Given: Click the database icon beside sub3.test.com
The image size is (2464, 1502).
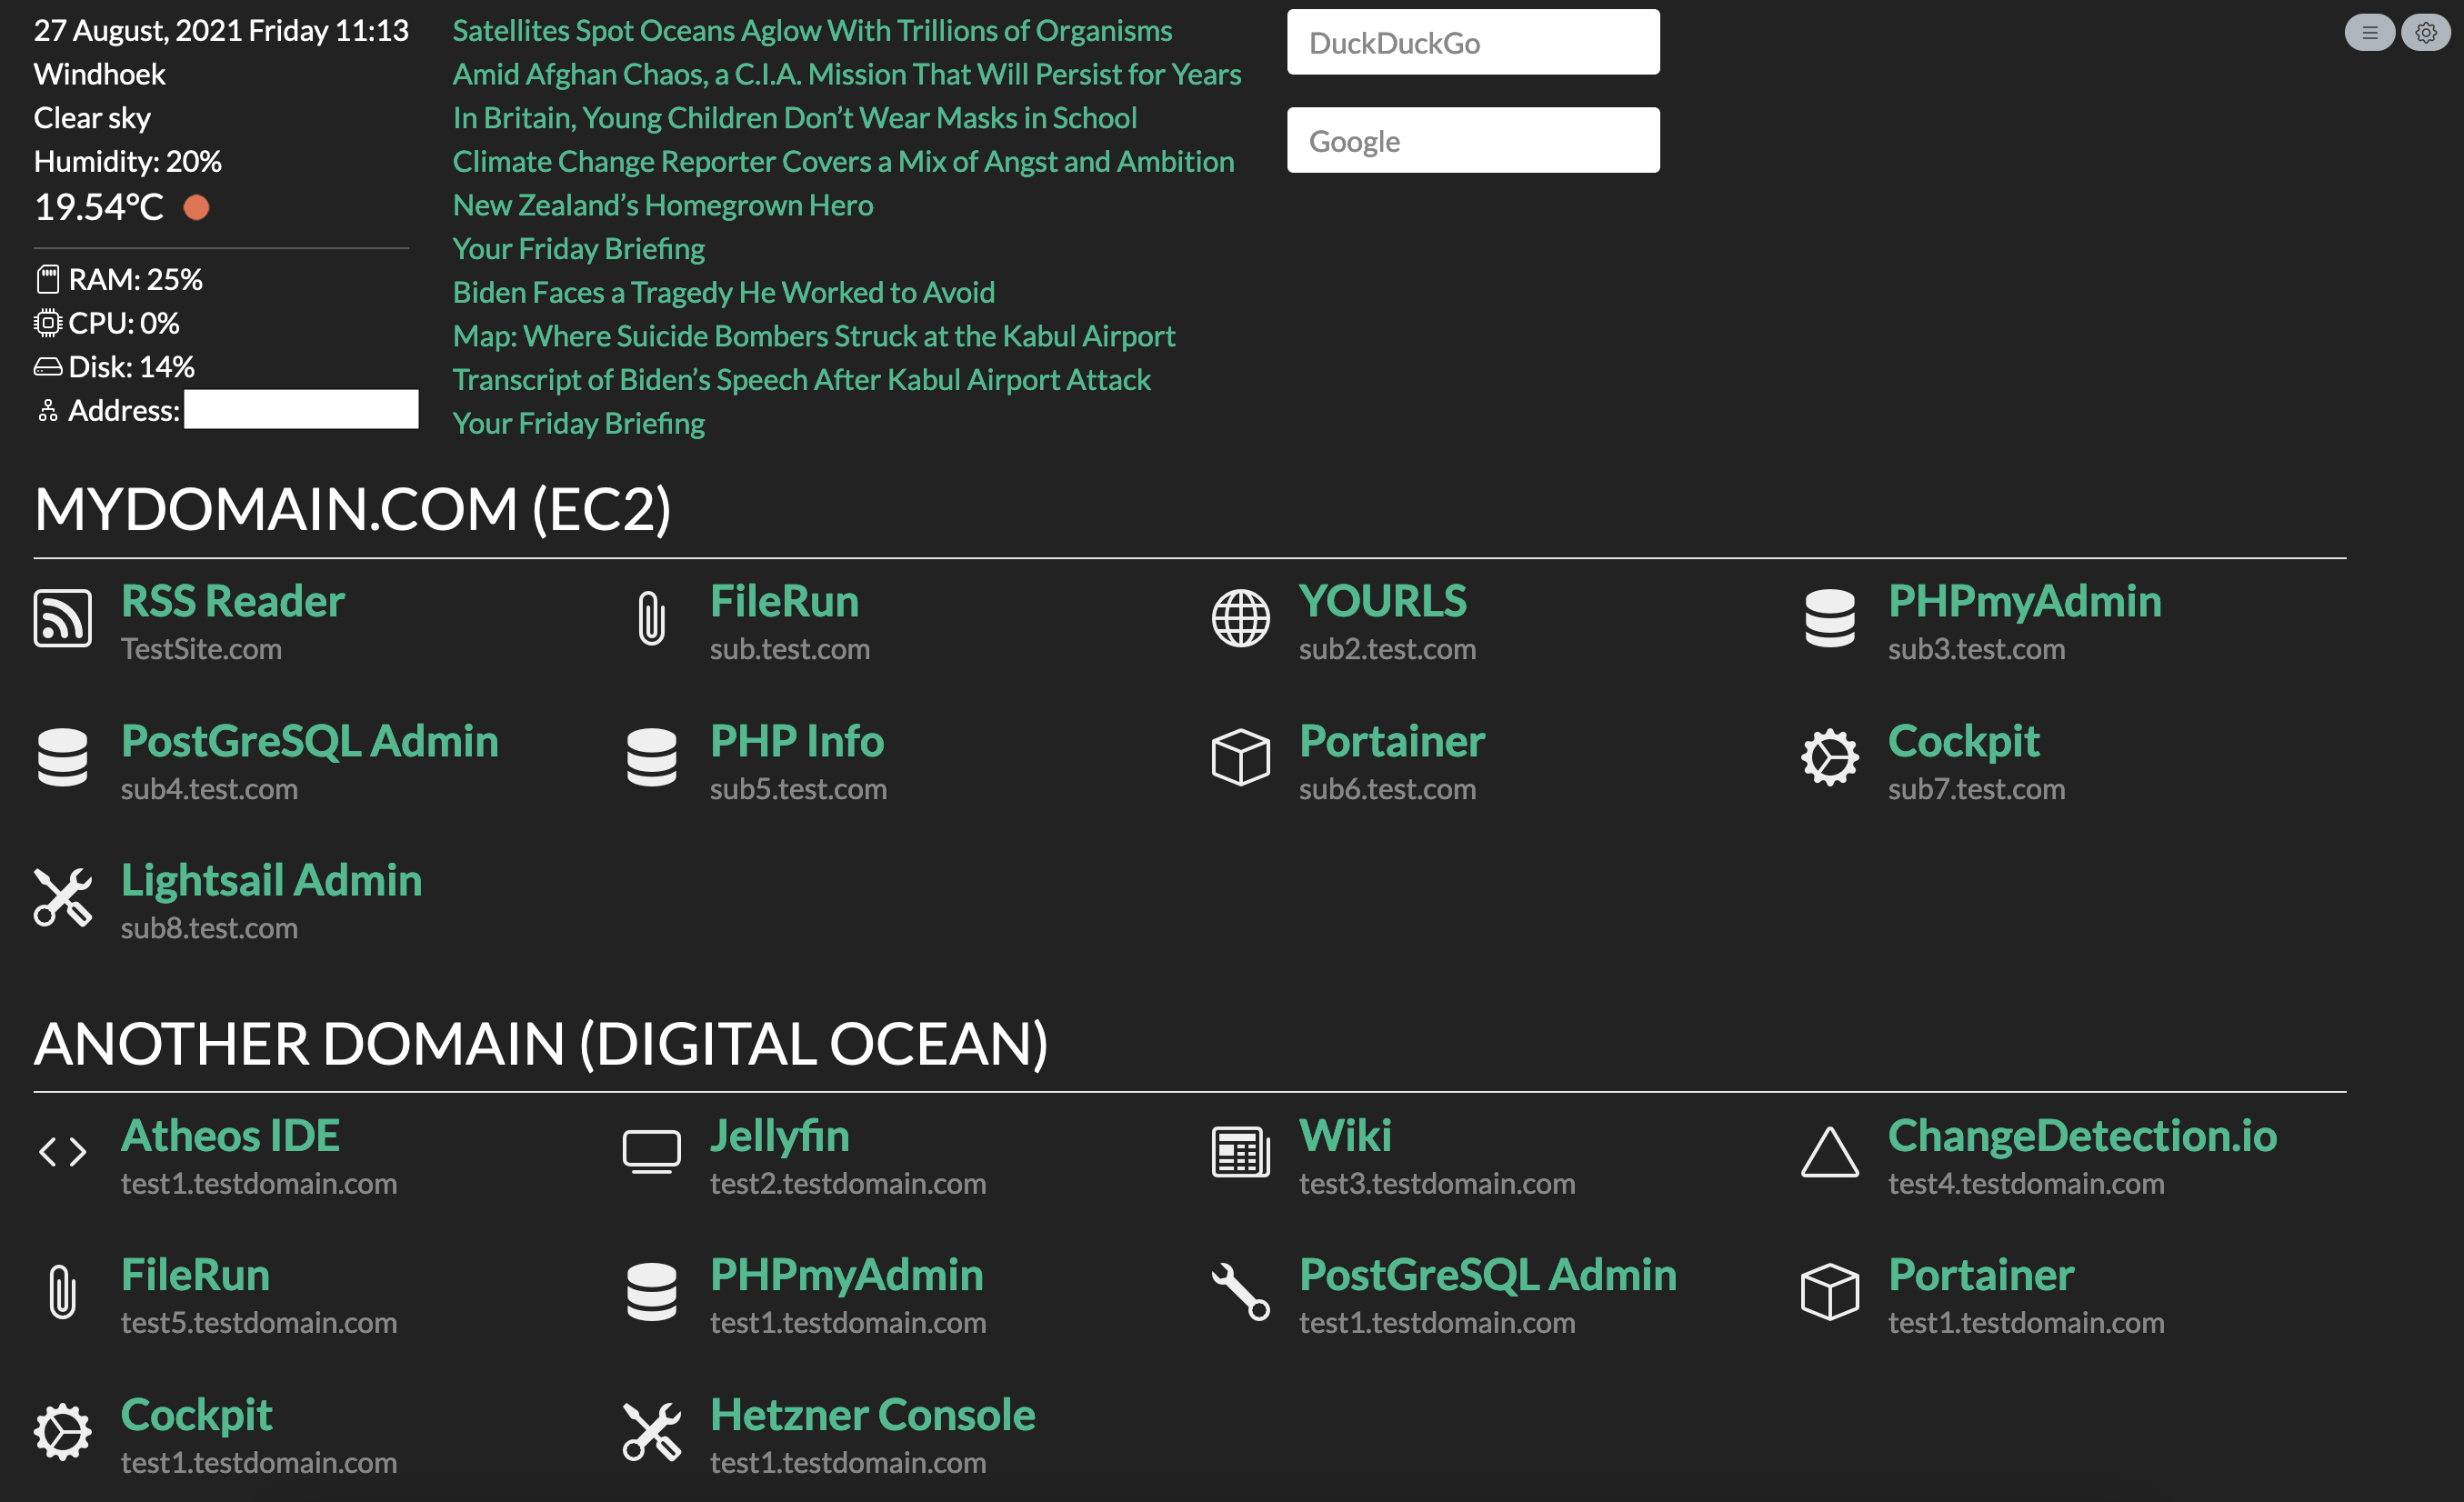Looking at the screenshot, I should (1830, 619).
